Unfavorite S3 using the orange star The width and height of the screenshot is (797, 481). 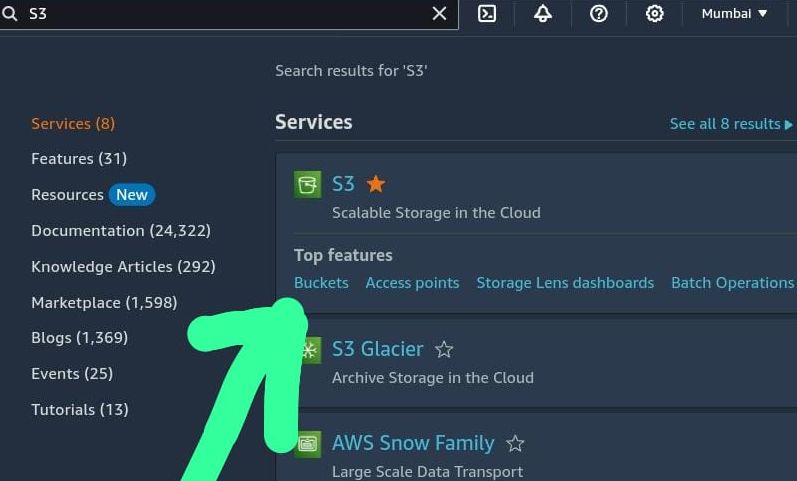click(x=376, y=184)
